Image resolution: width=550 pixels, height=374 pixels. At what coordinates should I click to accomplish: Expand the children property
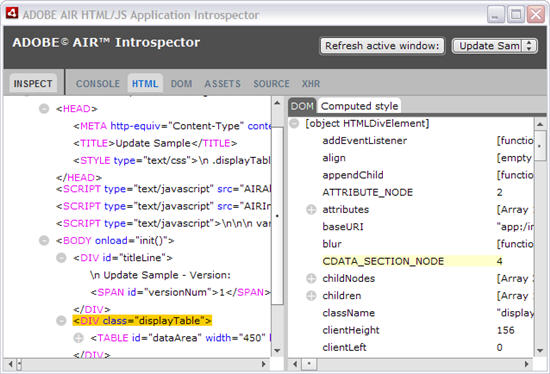[311, 296]
